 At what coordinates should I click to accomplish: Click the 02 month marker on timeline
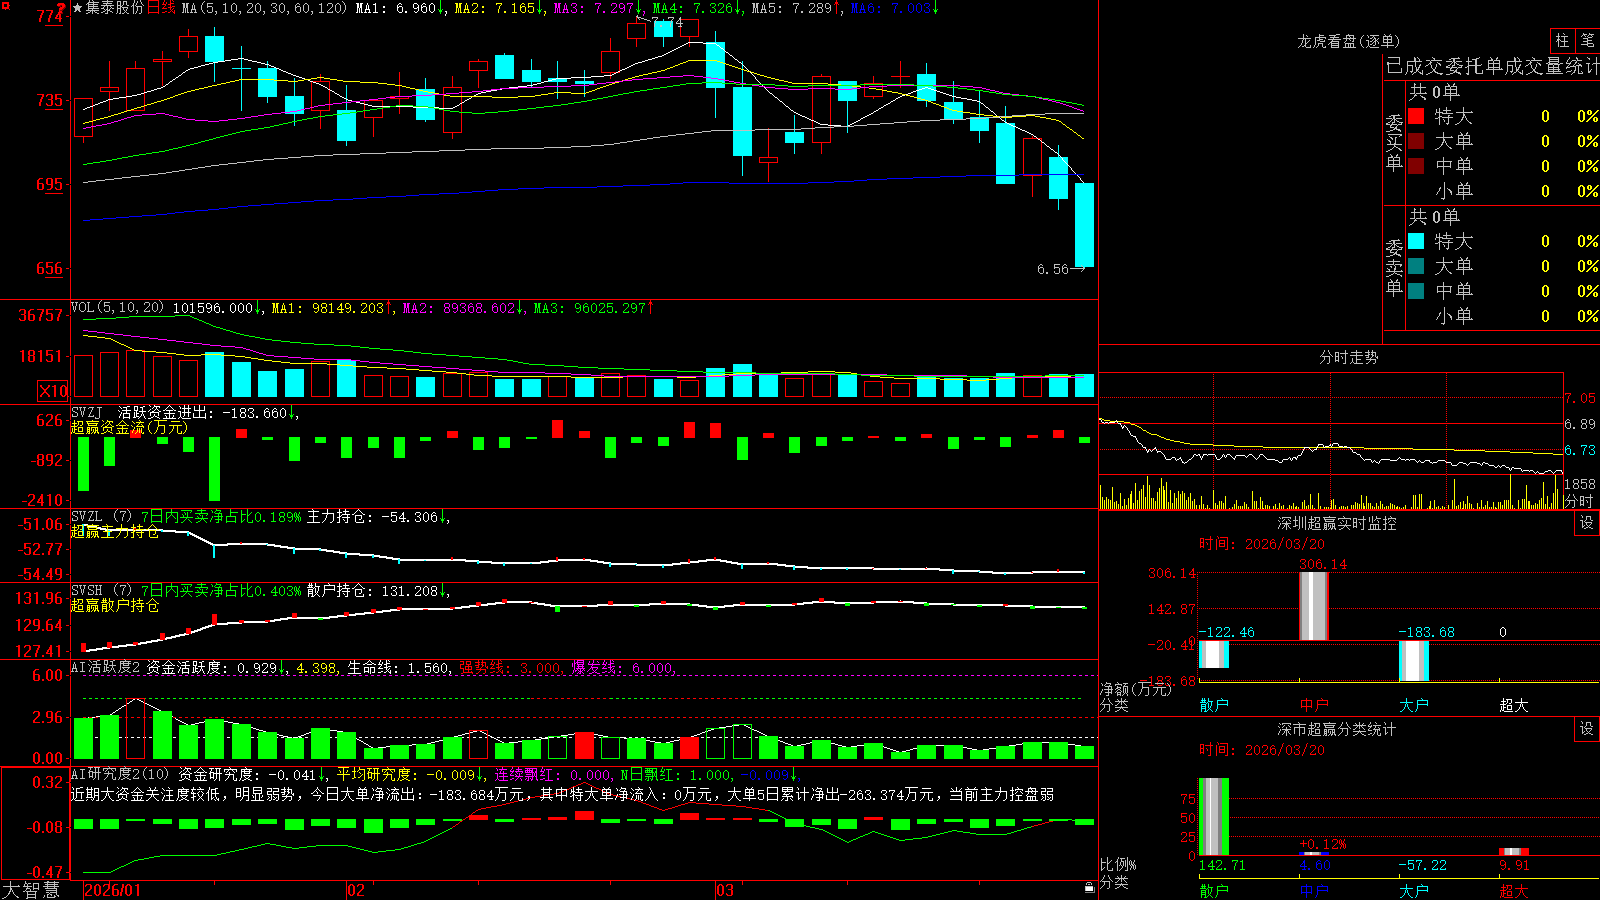[356, 890]
